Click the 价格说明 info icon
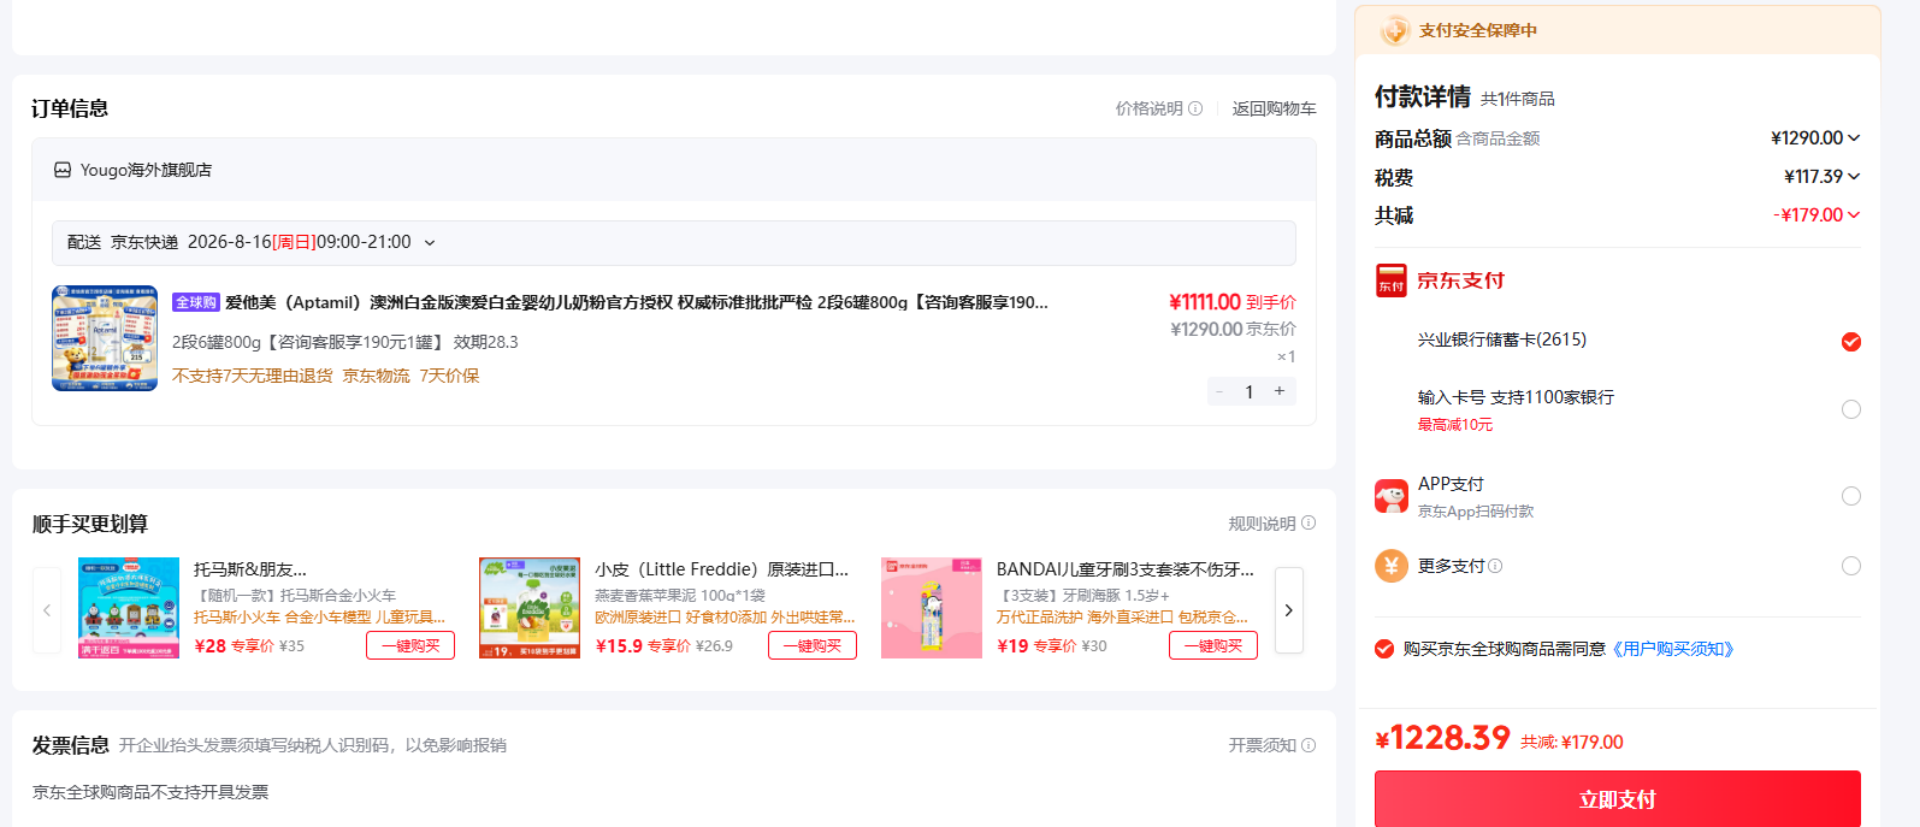Viewport: 1920px width, 827px height. pyautogui.click(x=1195, y=109)
